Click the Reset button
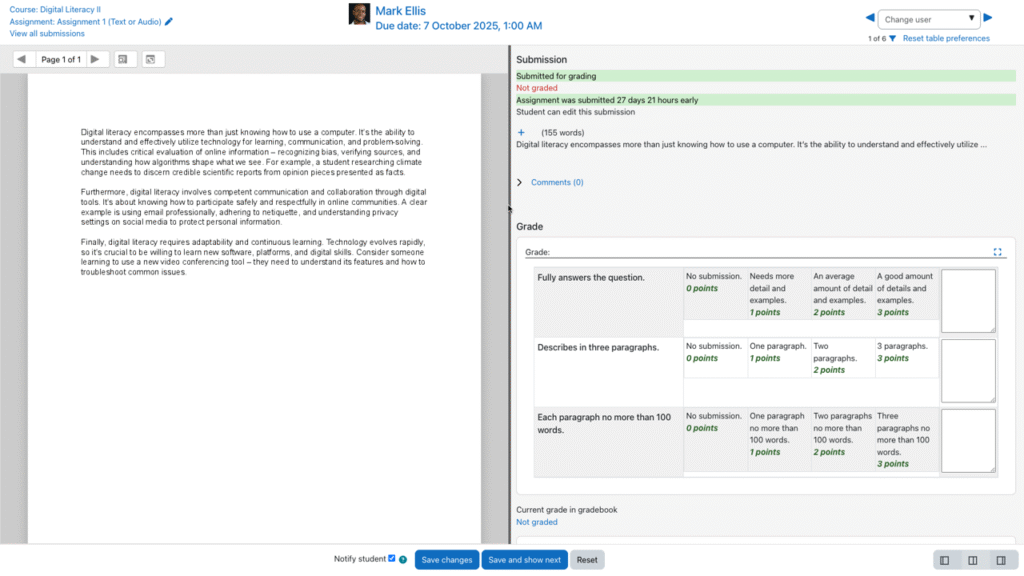 [x=586, y=559]
